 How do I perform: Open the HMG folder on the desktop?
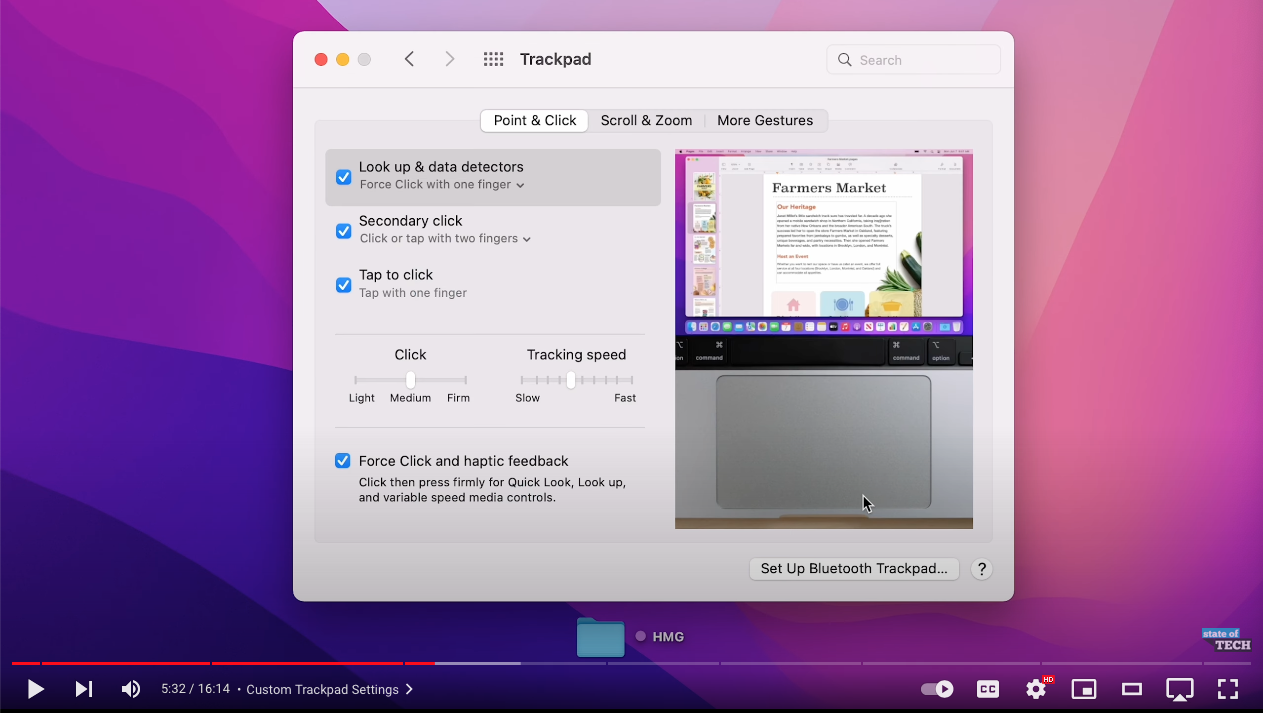pyautogui.click(x=601, y=637)
